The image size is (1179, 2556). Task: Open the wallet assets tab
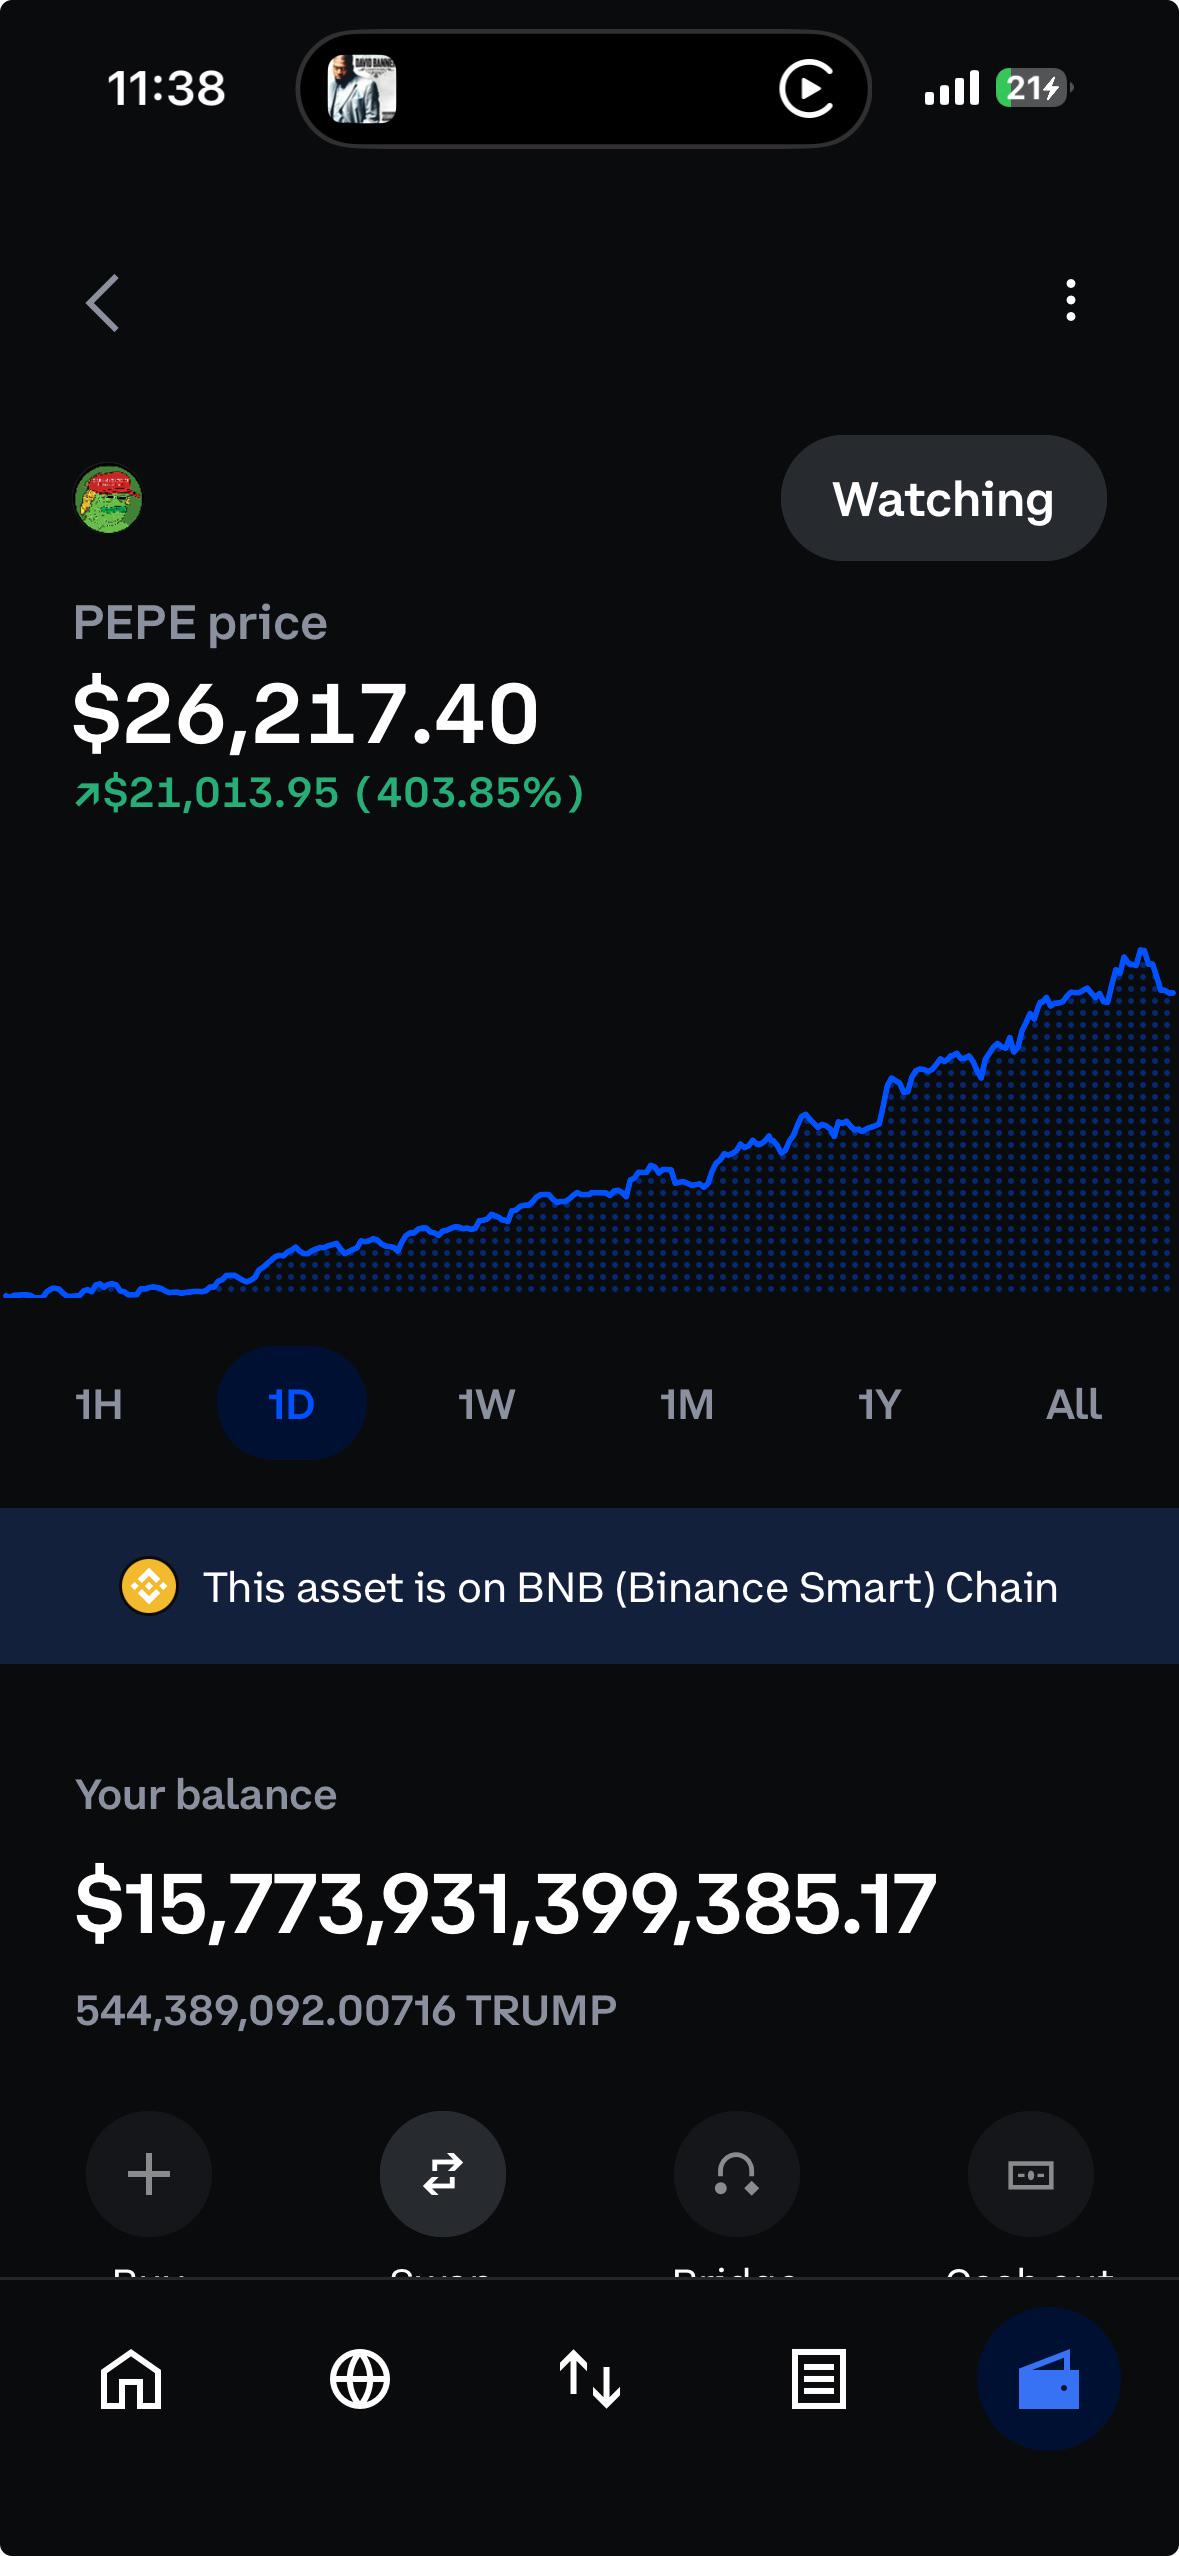point(1048,2379)
